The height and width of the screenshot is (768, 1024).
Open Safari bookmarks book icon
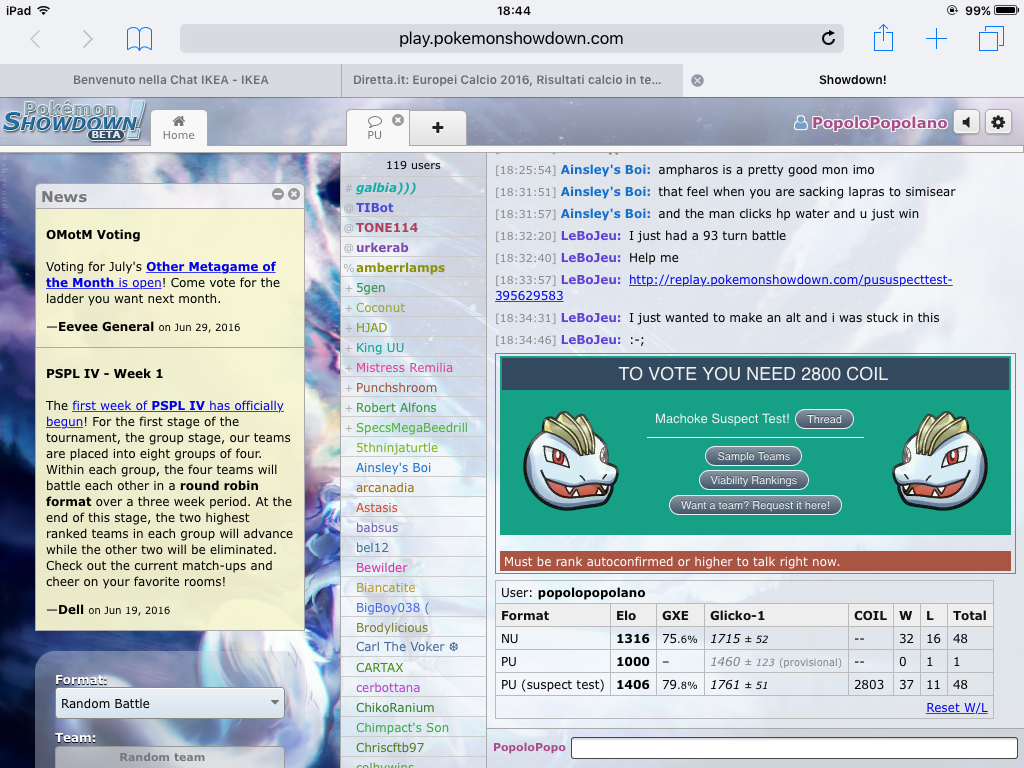139,39
